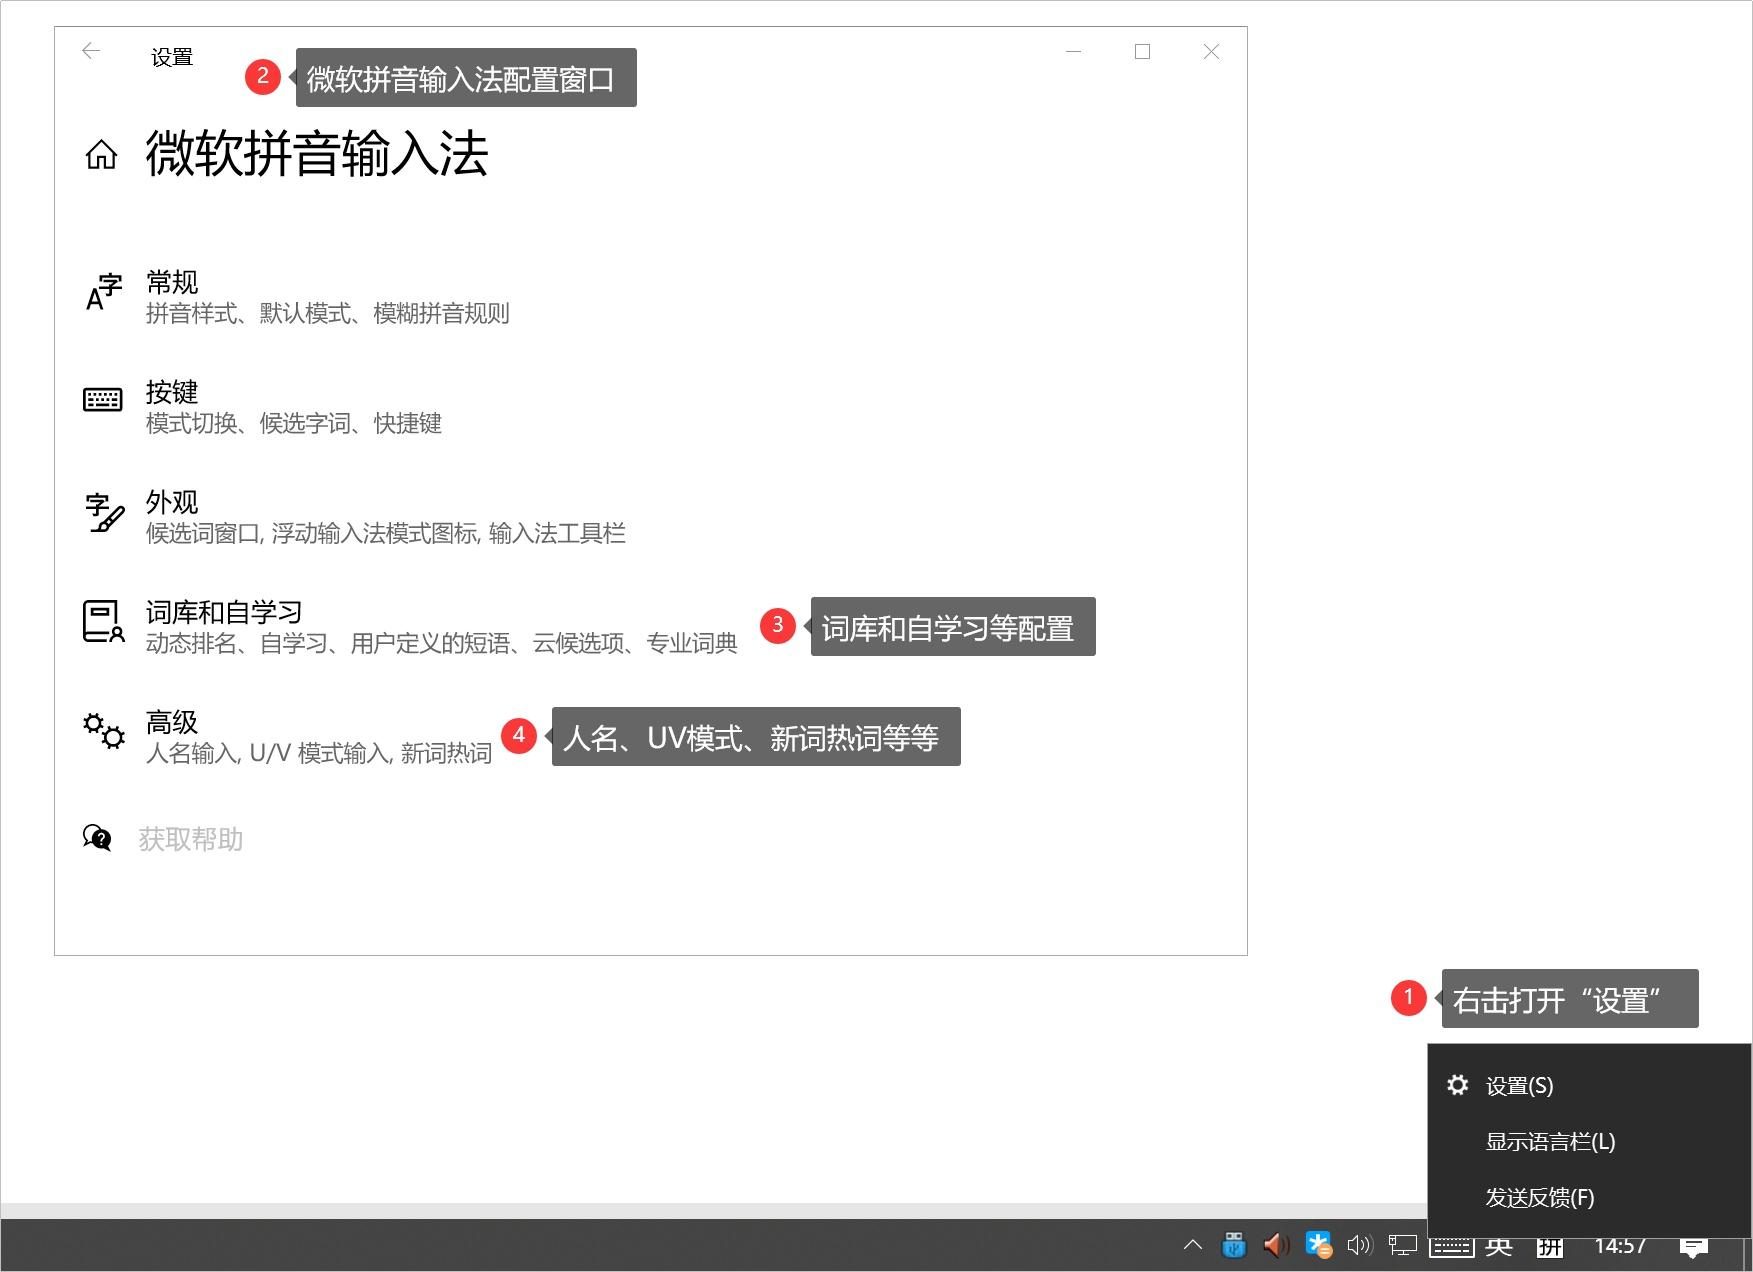Open the 高级 settings section

(172, 722)
